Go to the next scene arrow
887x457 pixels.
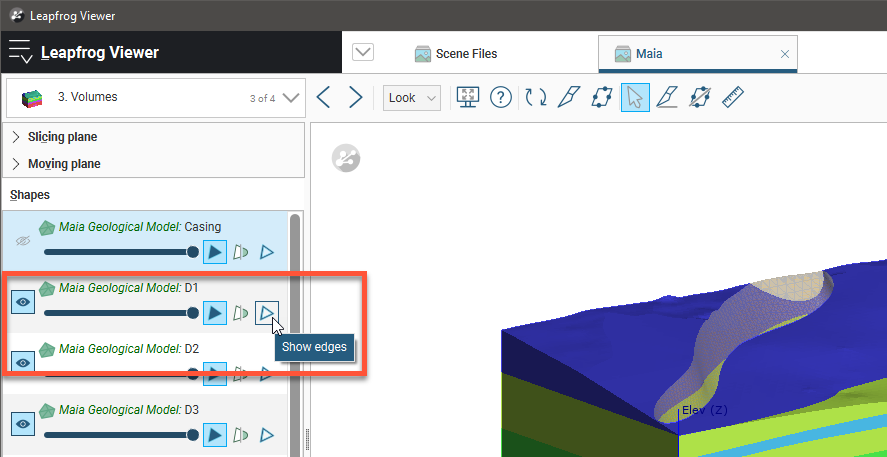pos(355,98)
